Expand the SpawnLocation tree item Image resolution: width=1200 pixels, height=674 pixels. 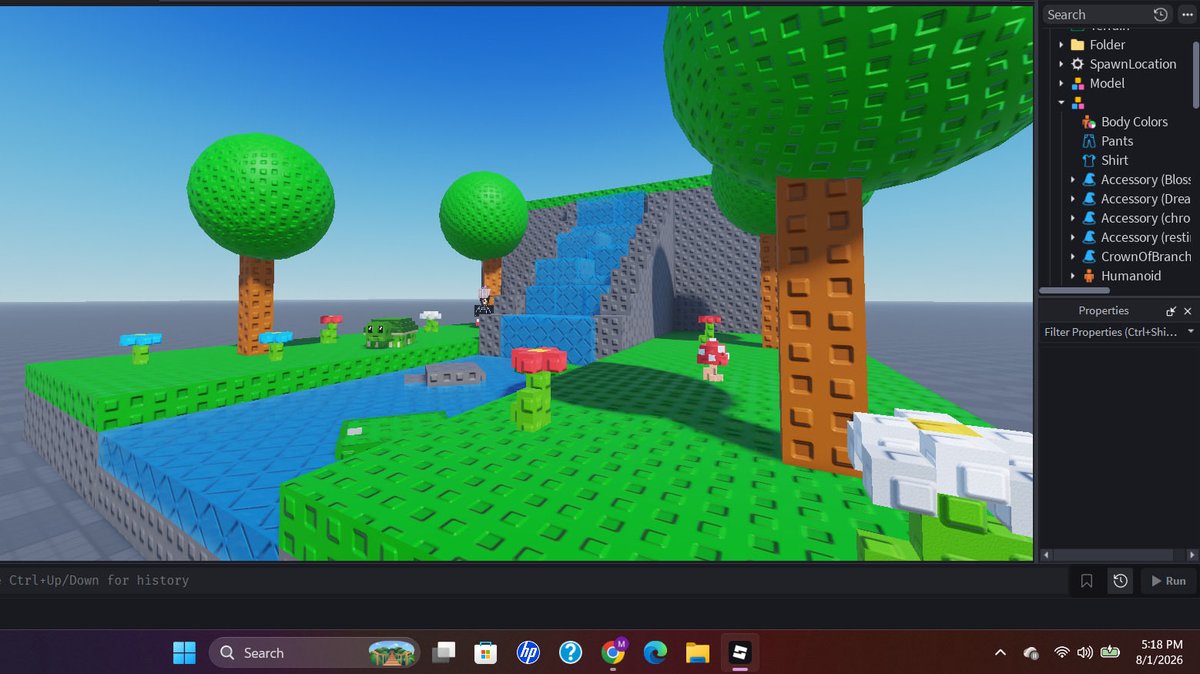pyautogui.click(x=1061, y=64)
